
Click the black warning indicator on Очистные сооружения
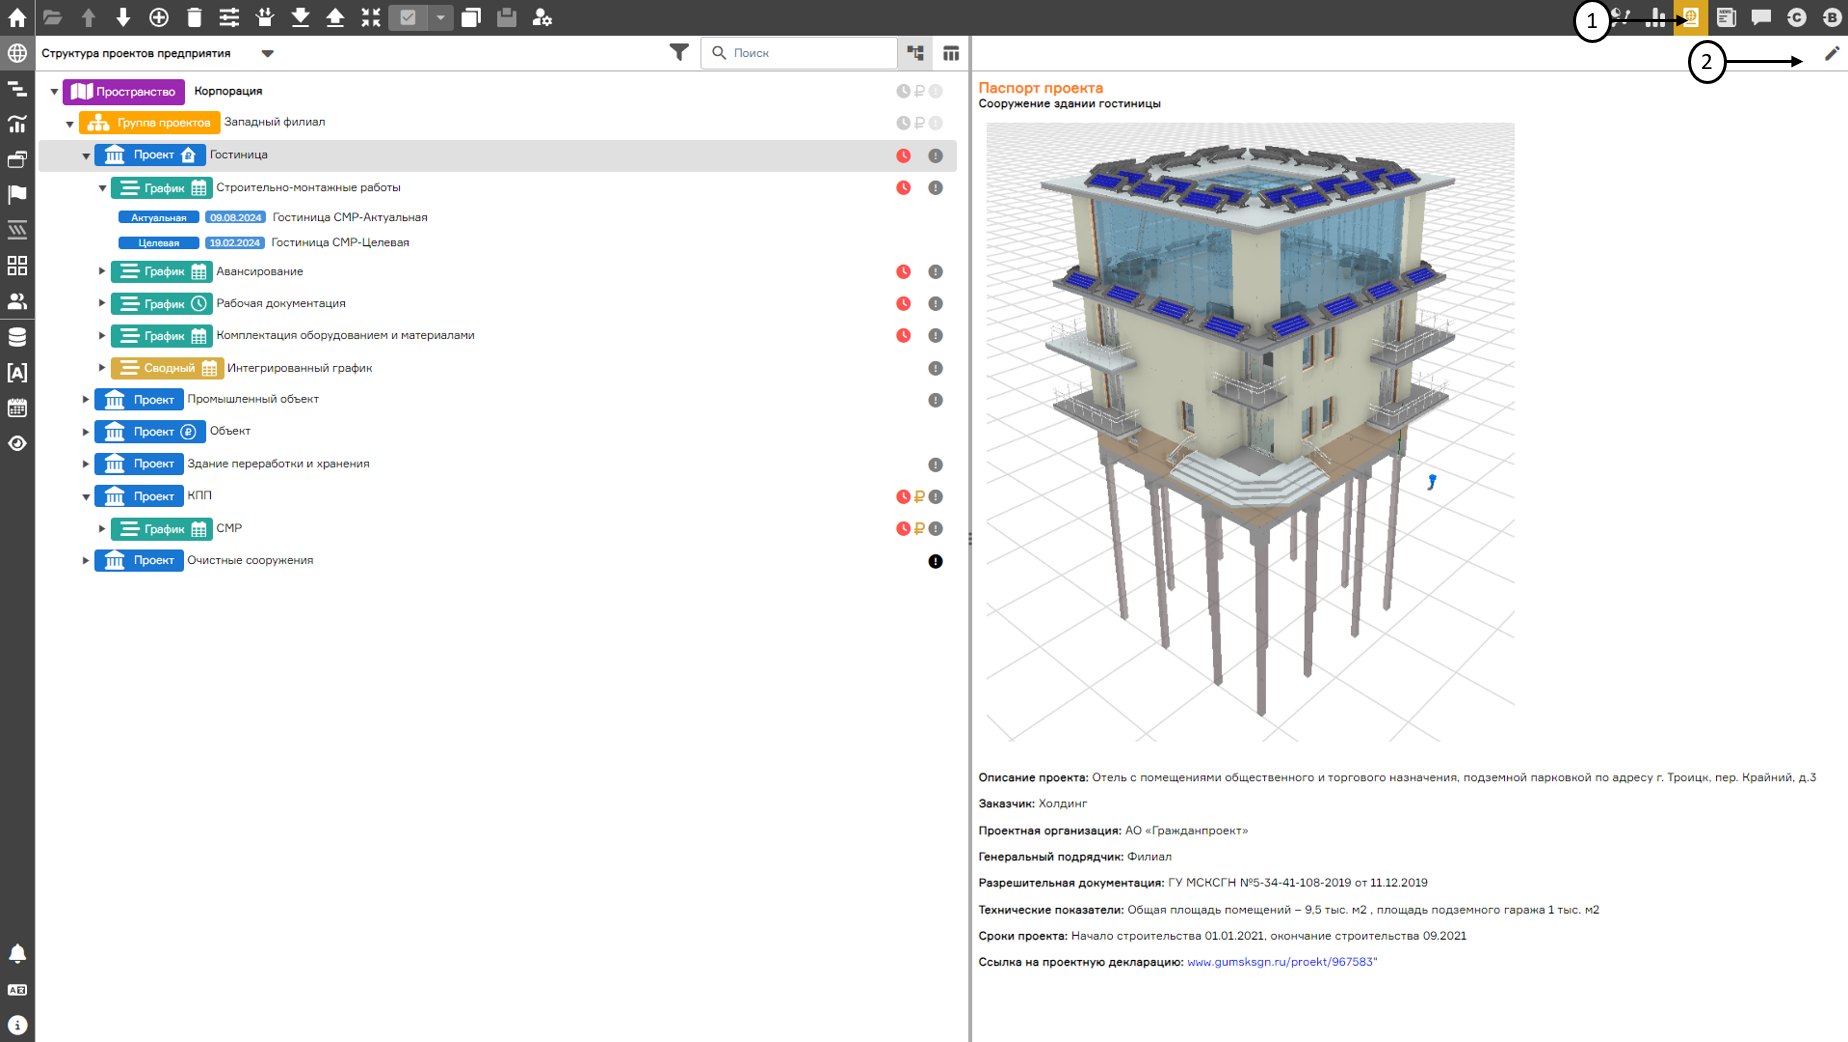coord(935,561)
